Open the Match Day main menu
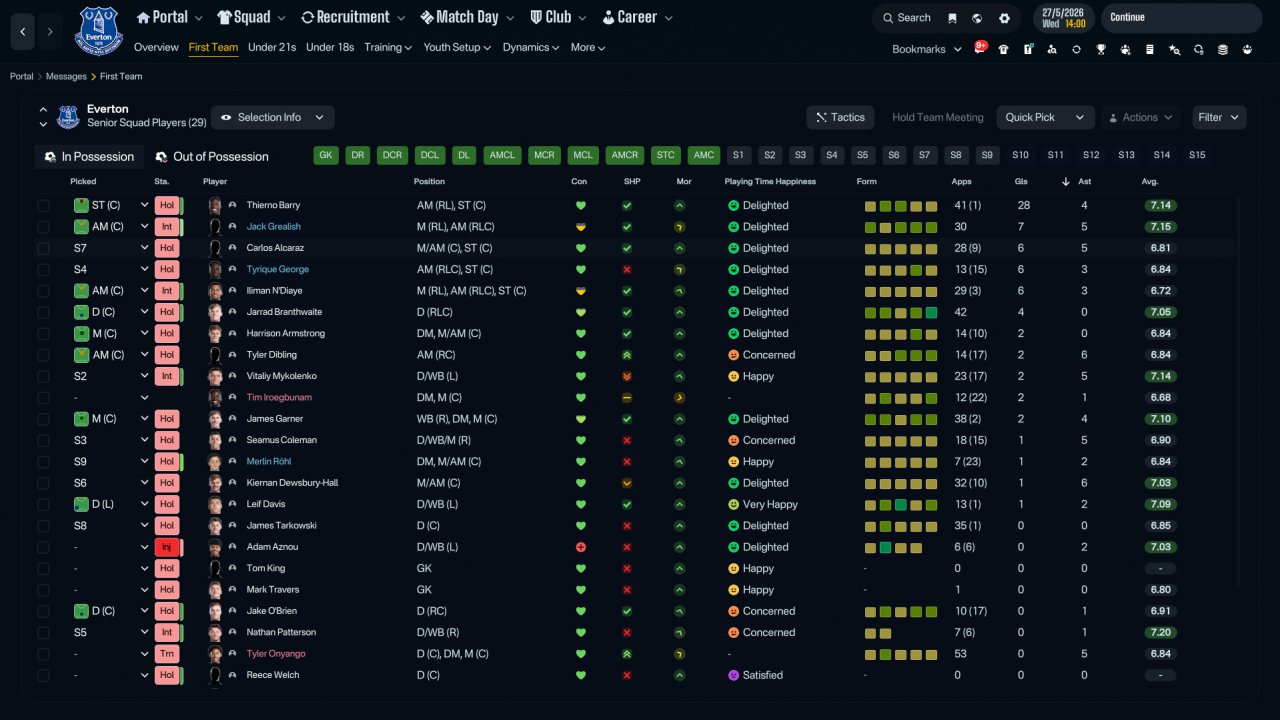Screen dimensions: 1280x720 pyautogui.click(x=467, y=17)
